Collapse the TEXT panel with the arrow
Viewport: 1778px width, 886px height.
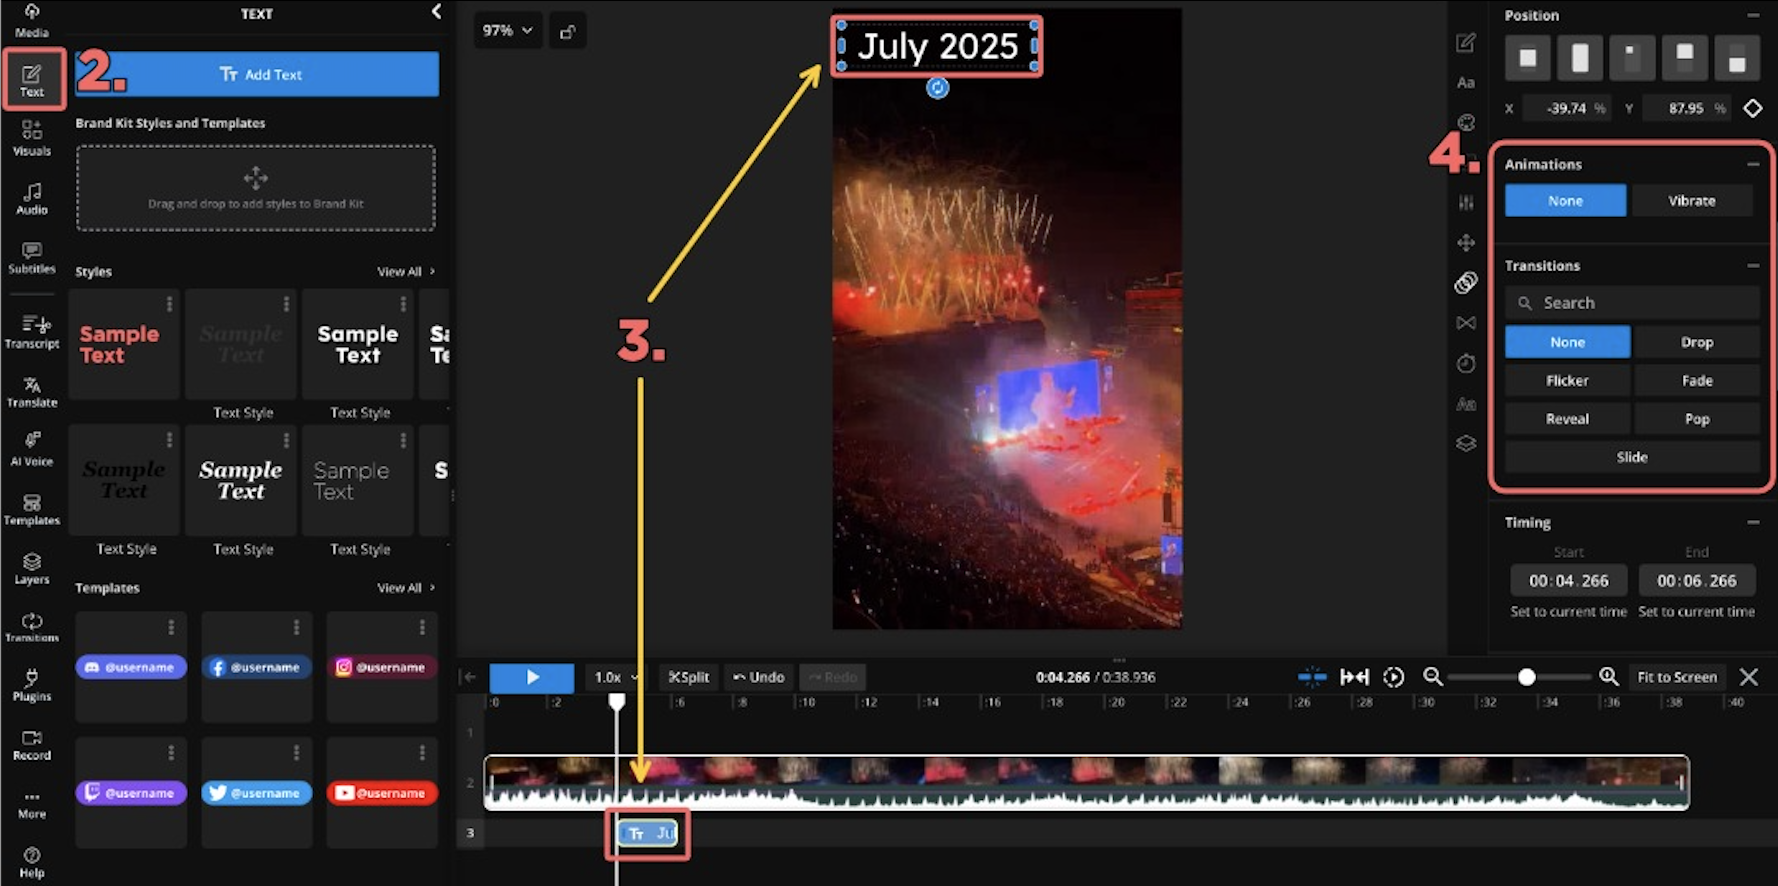436,12
